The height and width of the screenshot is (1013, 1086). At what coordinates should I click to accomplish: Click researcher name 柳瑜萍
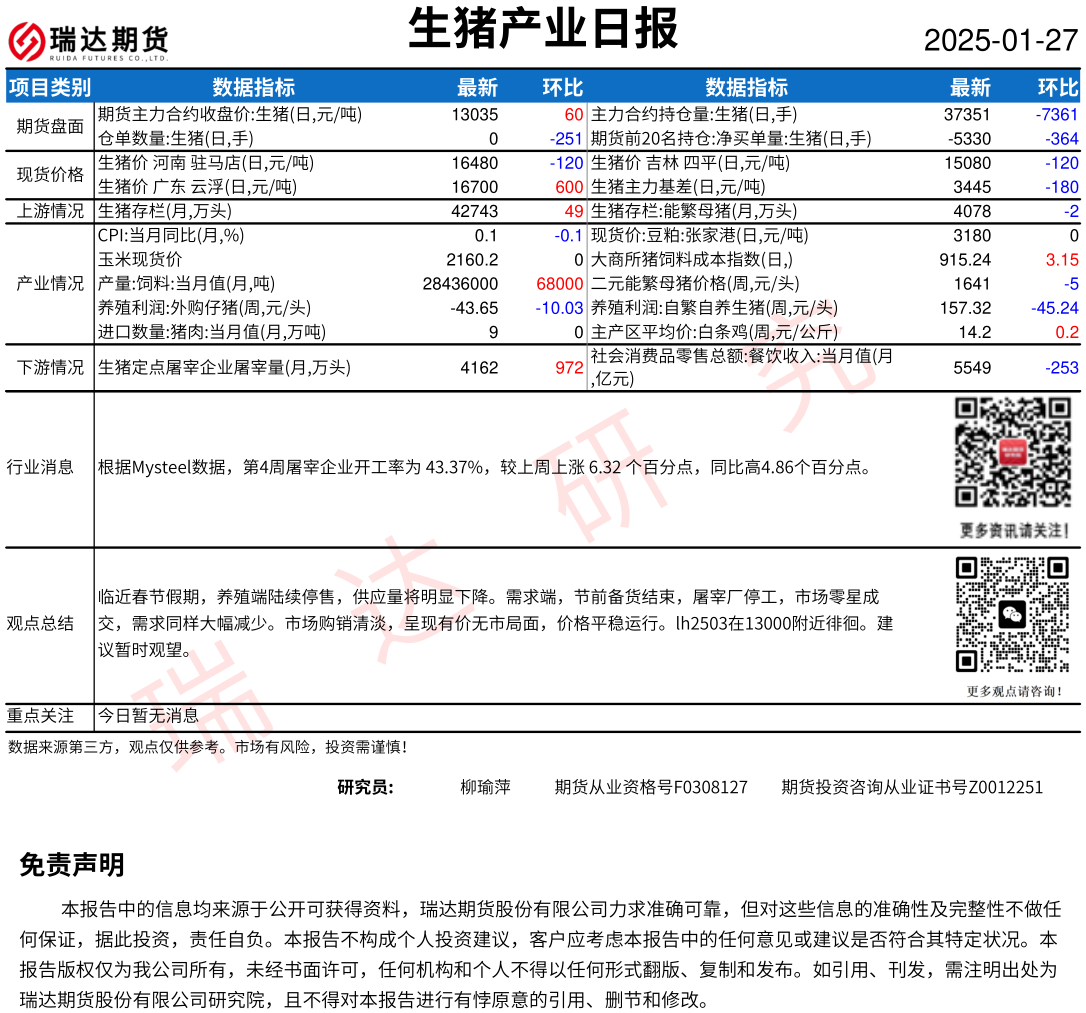(x=486, y=787)
